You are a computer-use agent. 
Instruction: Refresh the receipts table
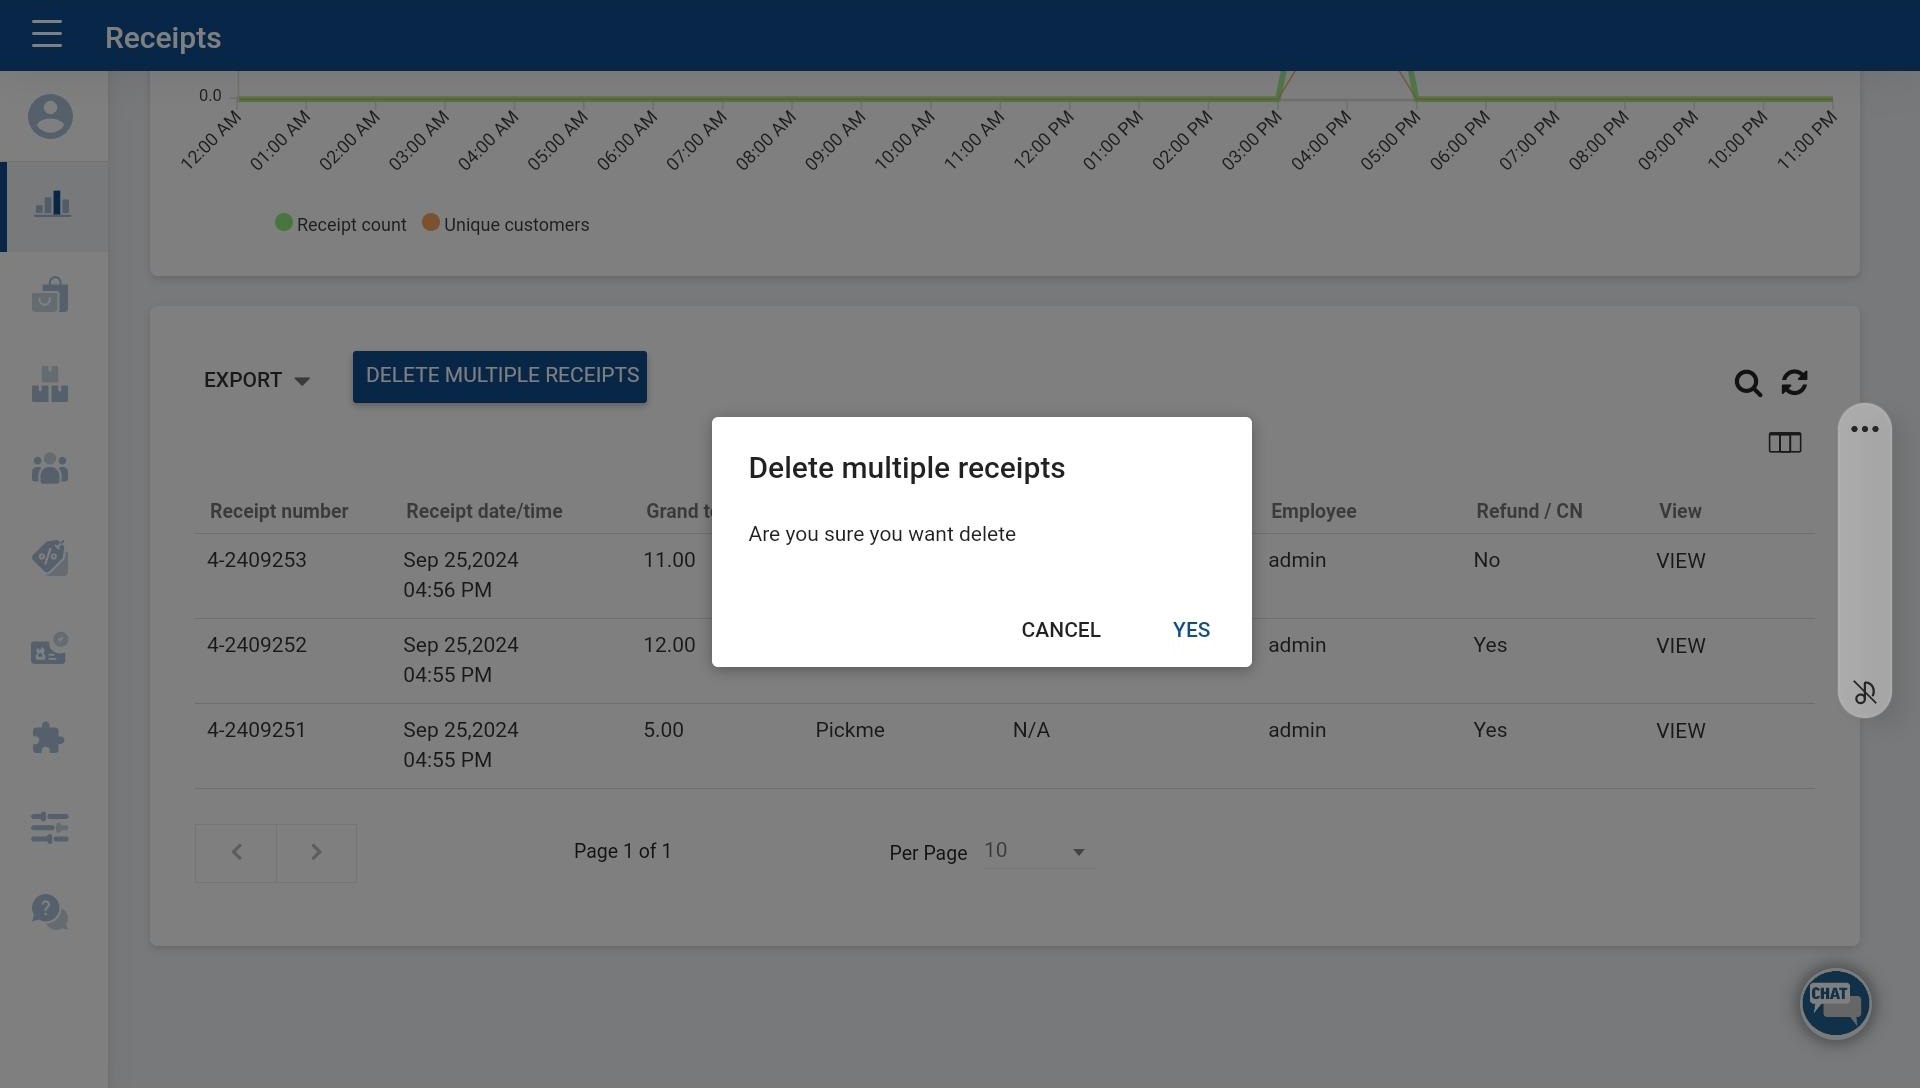click(x=1794, y=383)
